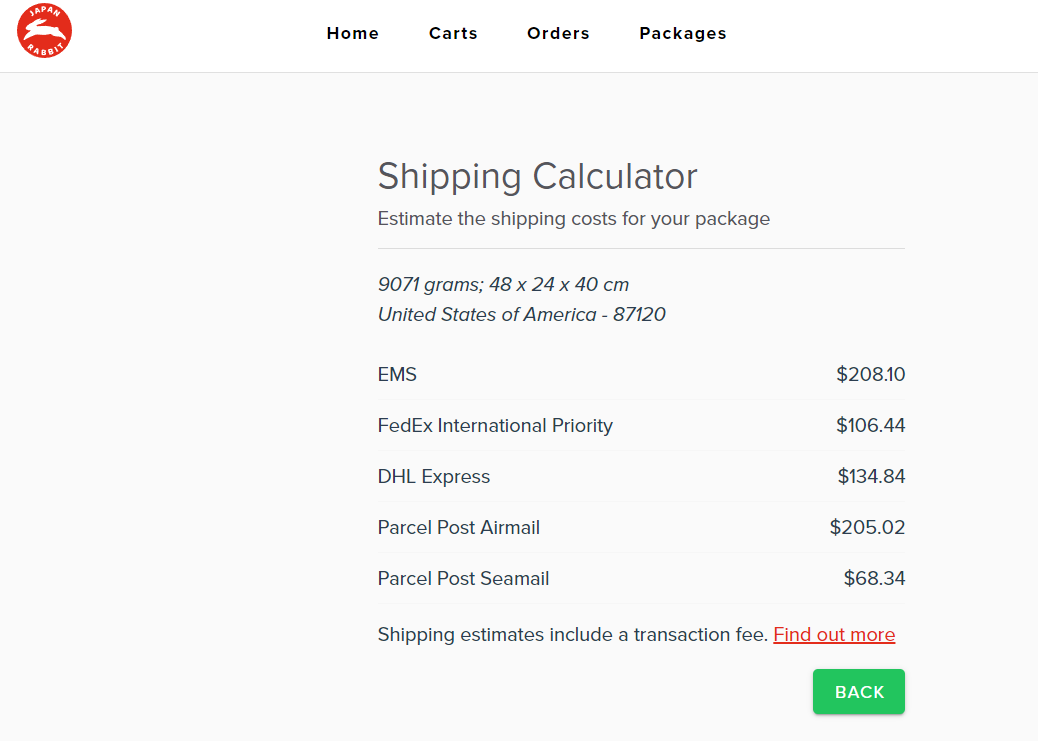
Task: Follow the 'Find out more' link
Action: 834,635
